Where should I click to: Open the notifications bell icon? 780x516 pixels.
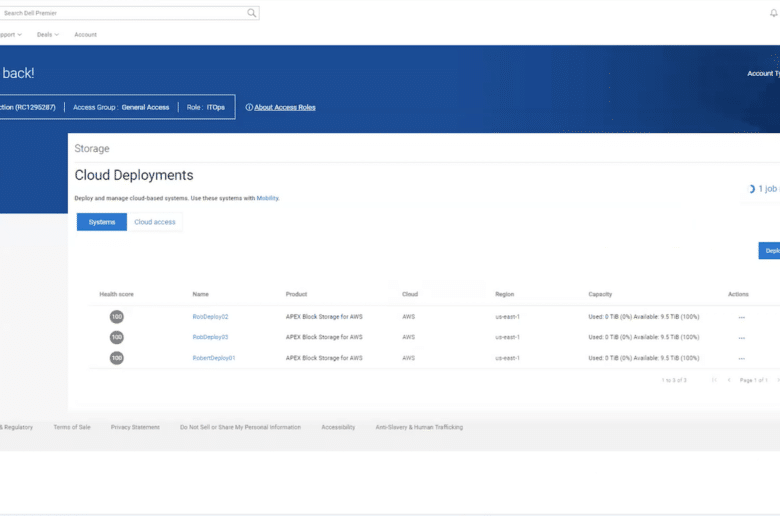(774, 13)
